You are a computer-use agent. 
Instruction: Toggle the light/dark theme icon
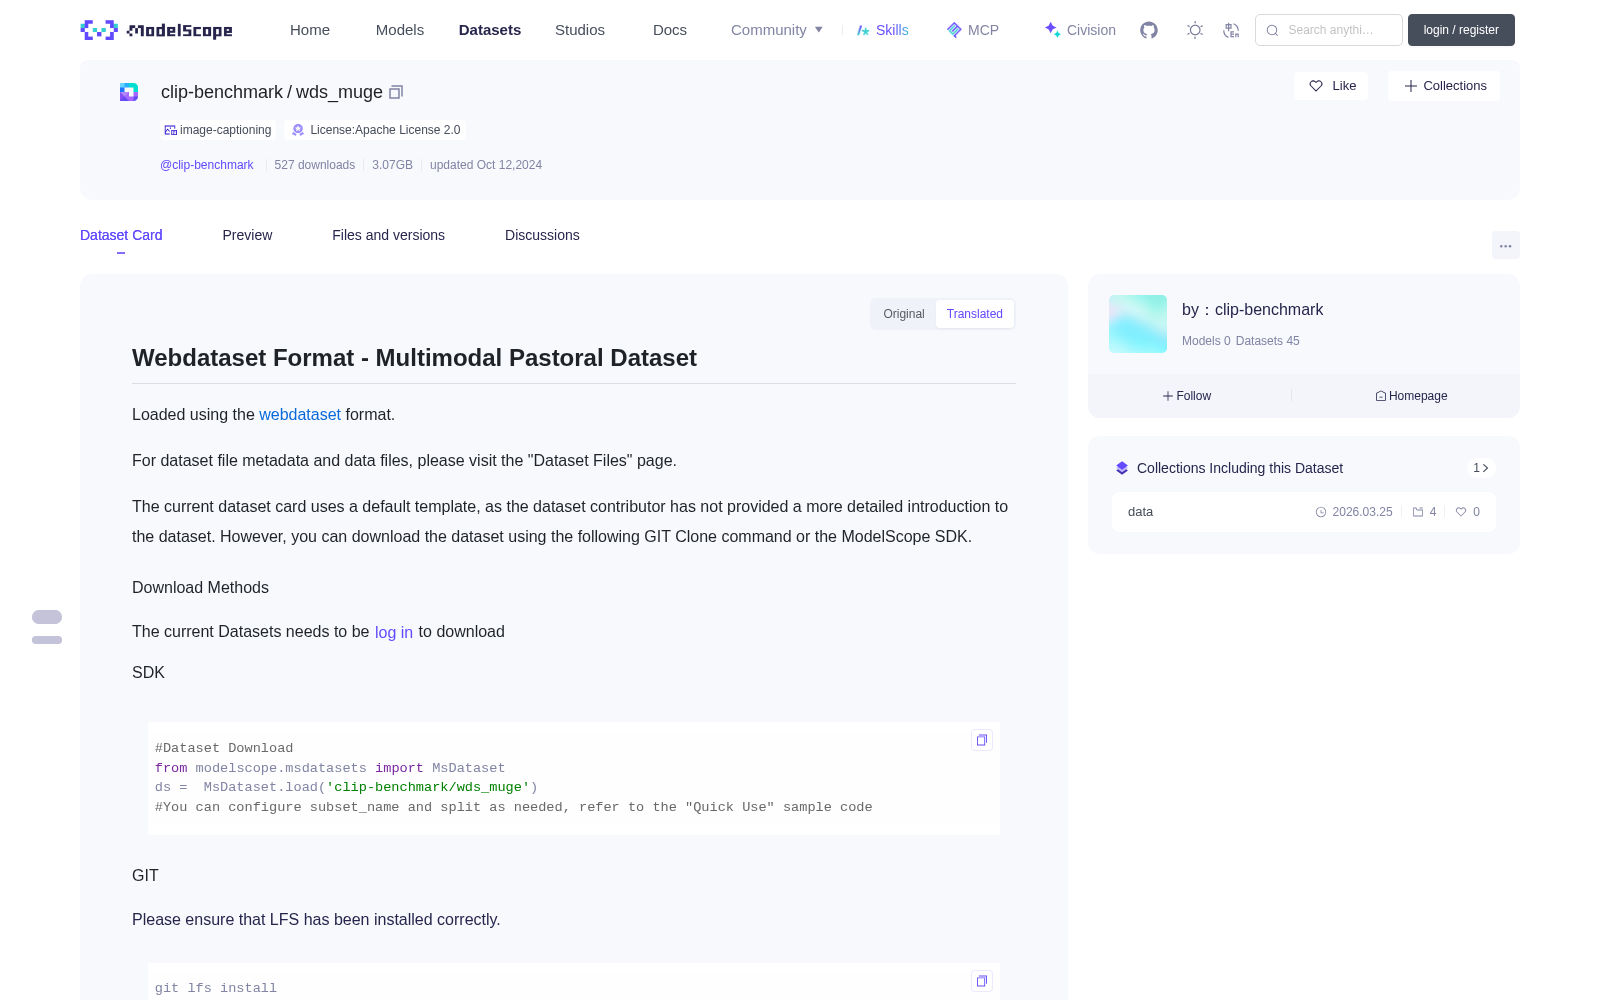[x=1195, y=30]
